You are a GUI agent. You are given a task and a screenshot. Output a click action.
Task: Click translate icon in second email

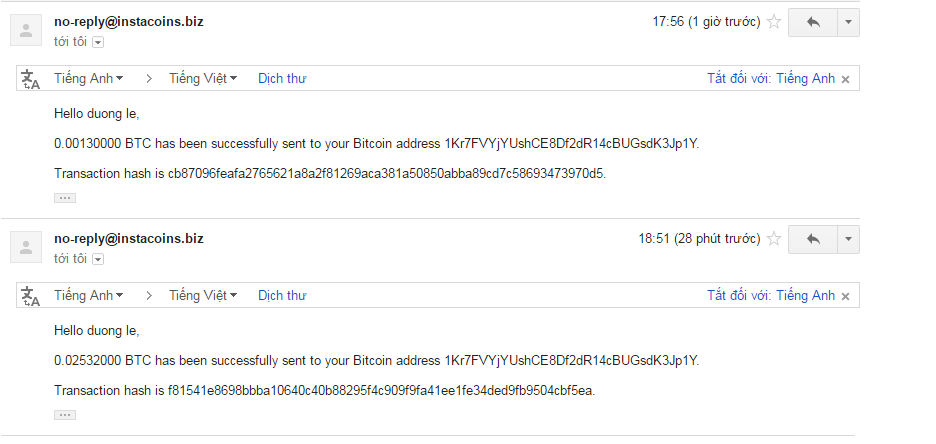click(x=31, y=296)
